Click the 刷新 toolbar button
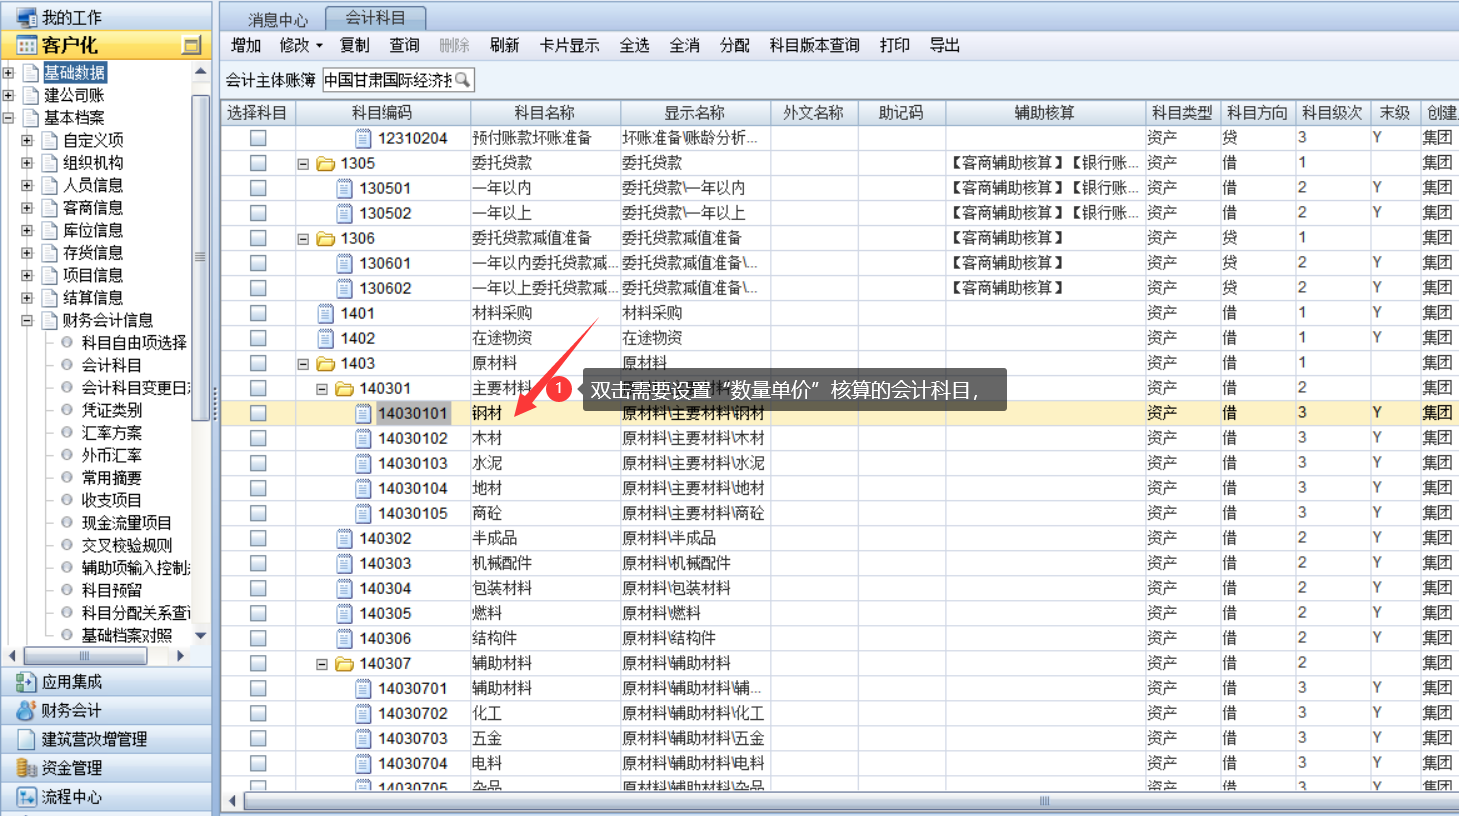This screenshot has width=1459, height=816. point(505,45)
